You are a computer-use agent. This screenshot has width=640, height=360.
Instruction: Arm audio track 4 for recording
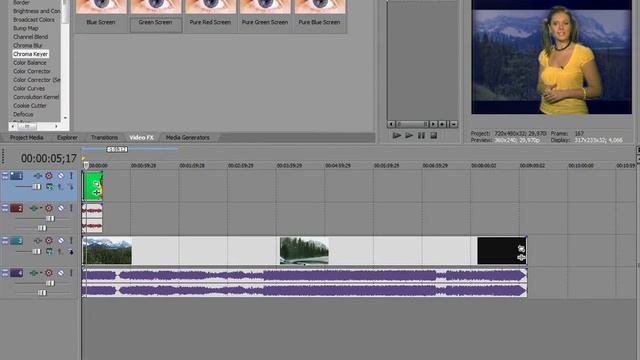point(49,273)
